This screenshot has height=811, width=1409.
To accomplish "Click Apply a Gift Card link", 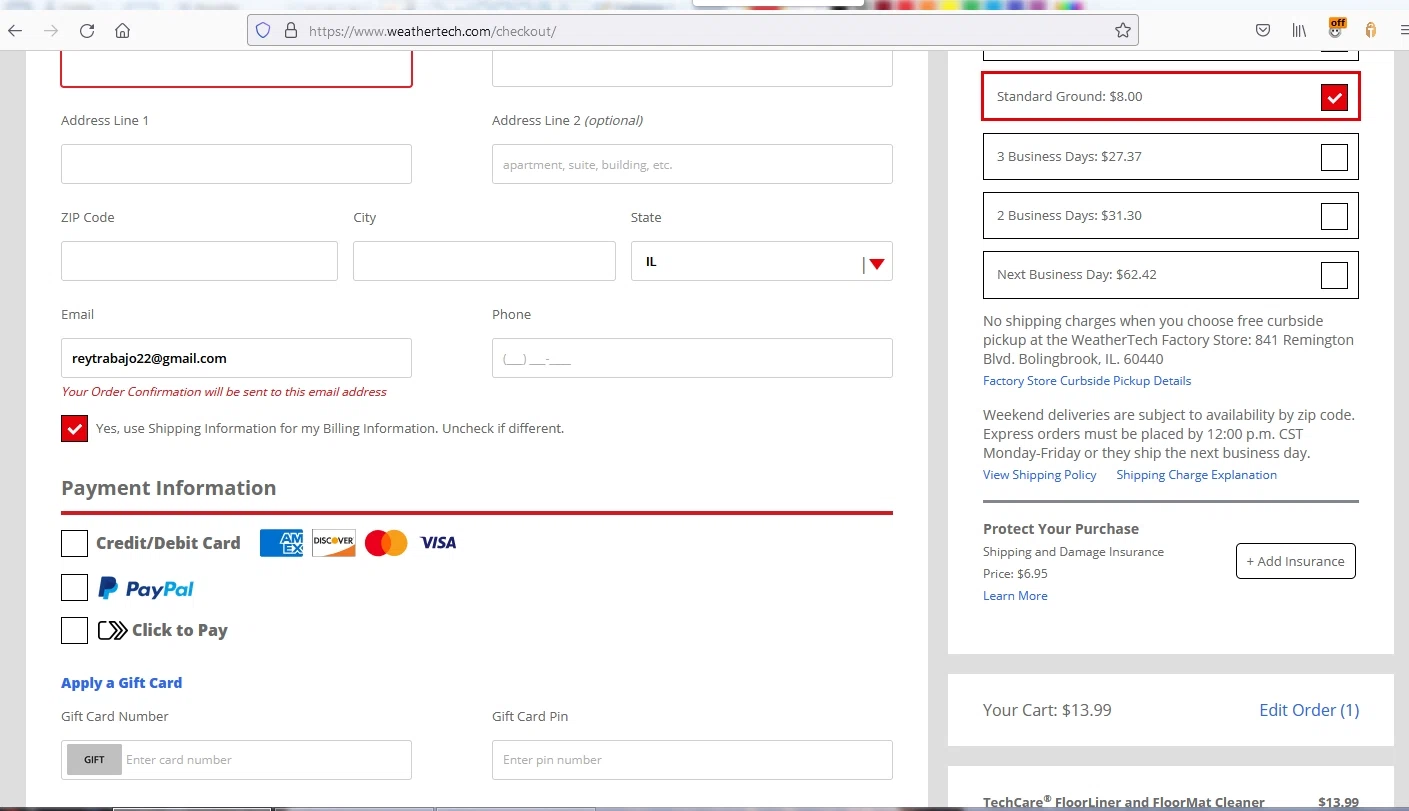I will [x=121, y=683].
